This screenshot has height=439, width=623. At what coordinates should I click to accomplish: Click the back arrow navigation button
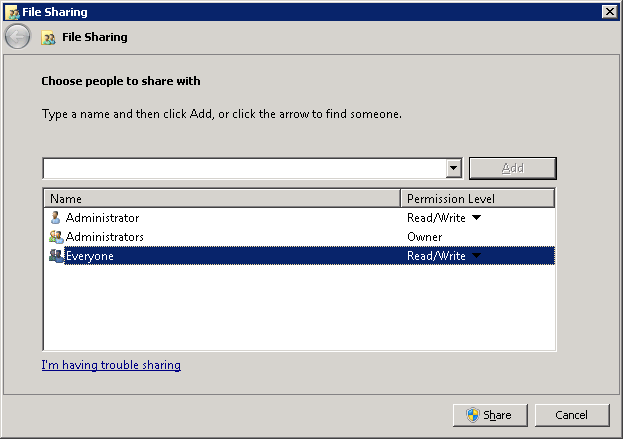click(x=17, y=37)
